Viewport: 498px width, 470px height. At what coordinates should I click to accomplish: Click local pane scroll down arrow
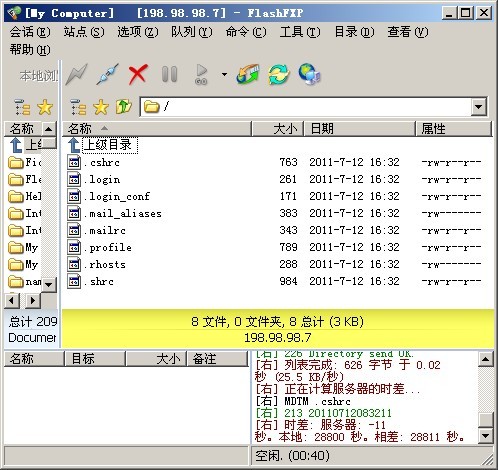[x=49, y=284]
